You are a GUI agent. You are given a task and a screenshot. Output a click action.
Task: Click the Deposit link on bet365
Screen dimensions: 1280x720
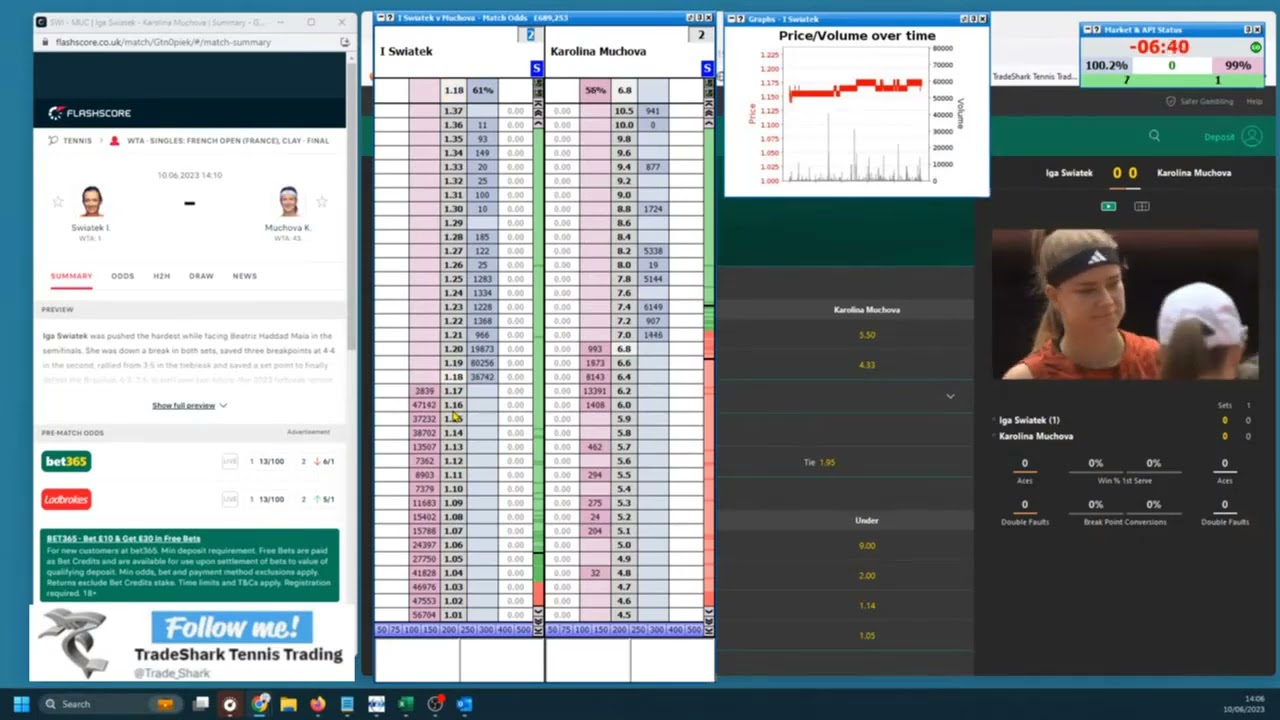coord(1219,137)
